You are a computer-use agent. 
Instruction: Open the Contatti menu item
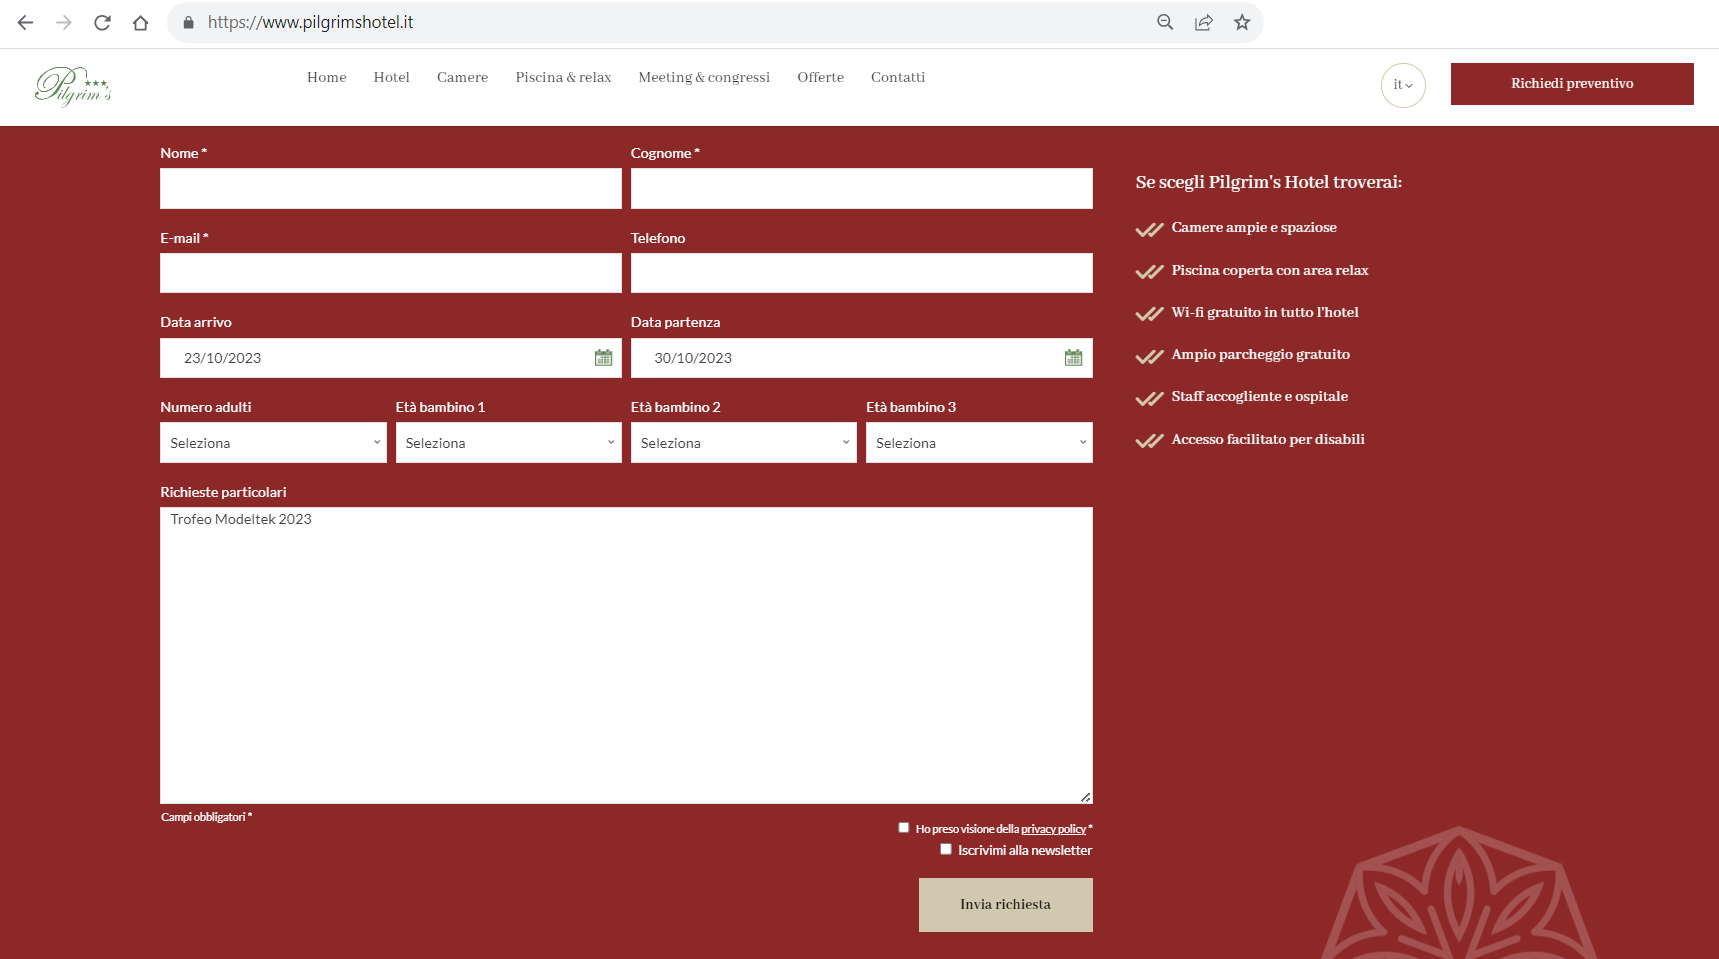[898, 77]
